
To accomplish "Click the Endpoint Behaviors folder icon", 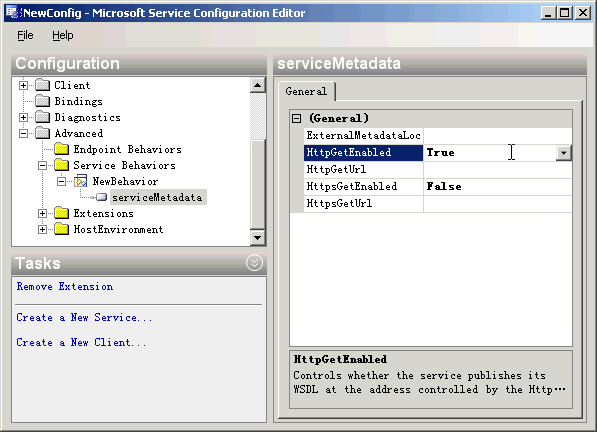I will 62,149.
